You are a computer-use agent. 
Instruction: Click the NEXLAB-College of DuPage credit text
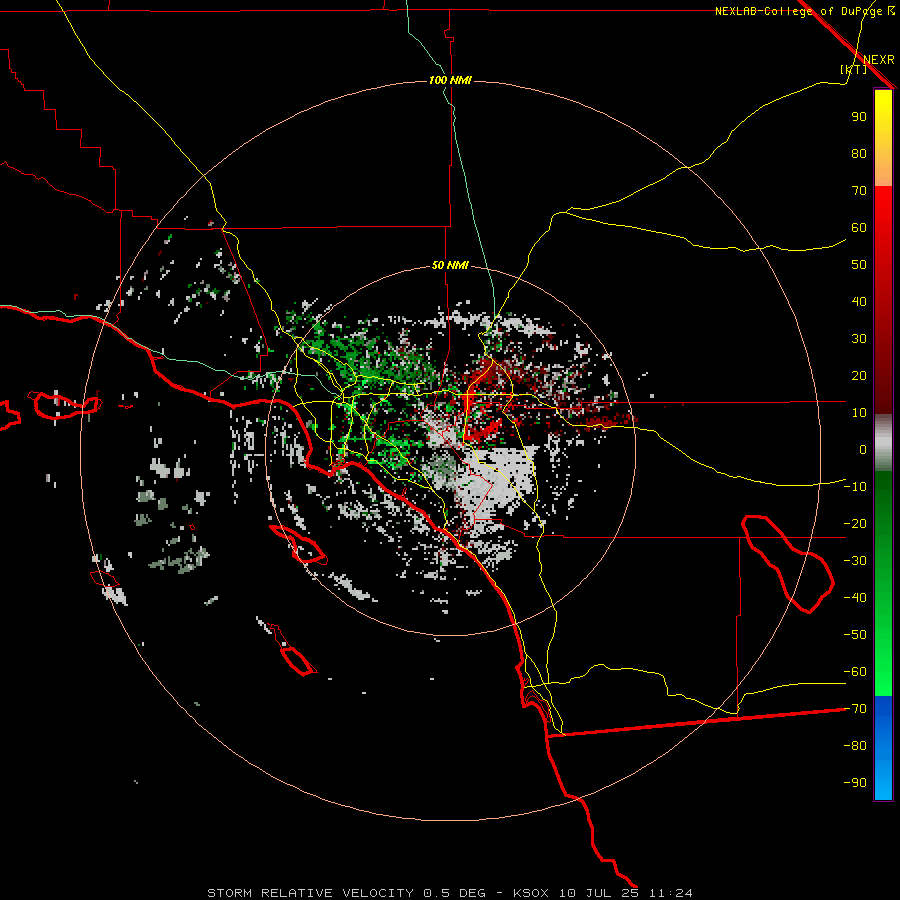click(804, 11)
